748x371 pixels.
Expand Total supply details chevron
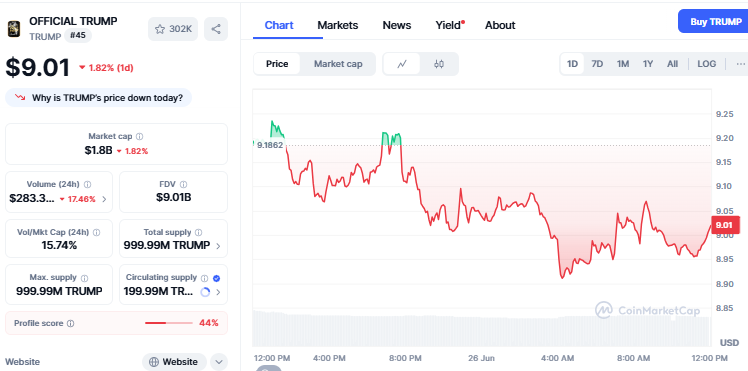218,246
